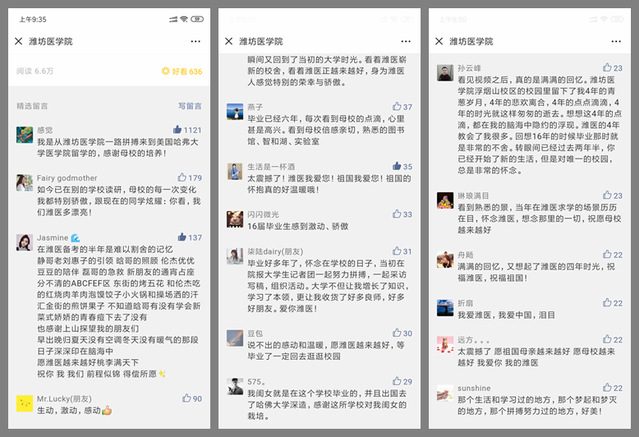The width and height of the screenshot is (639, 437).
Task: Open the three-dot menu in the left screen
Action: [196, 41]
